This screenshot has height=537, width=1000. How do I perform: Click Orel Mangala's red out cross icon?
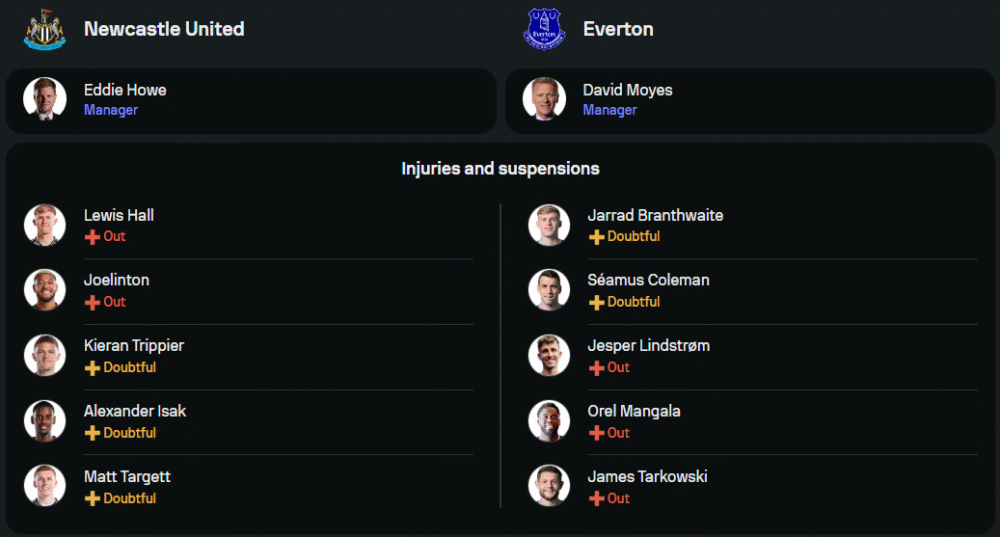point(596,433)
